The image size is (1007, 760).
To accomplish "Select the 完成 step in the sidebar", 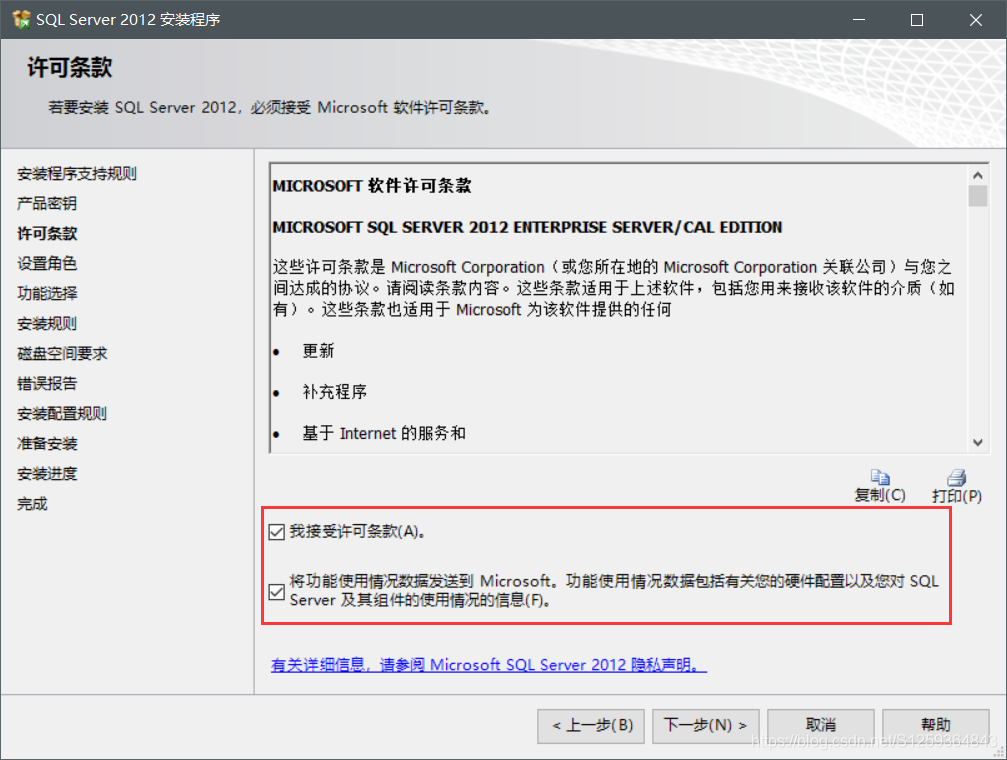I will (x=32, y=504).
